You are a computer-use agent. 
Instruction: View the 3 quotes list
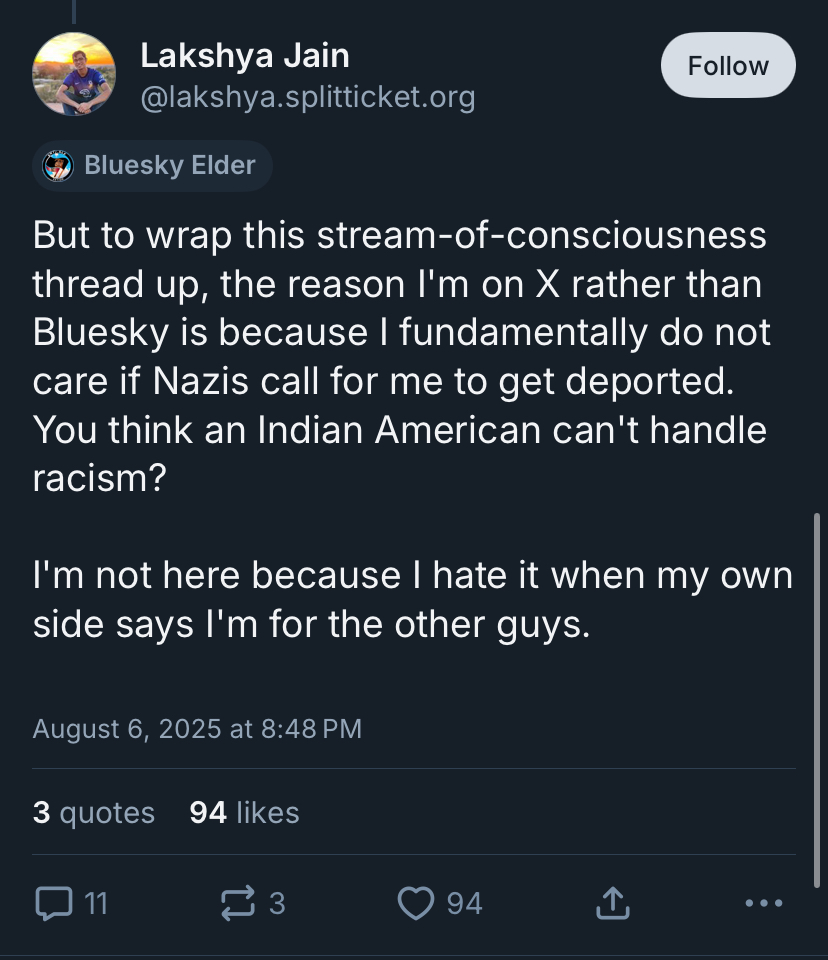(x=94, y=812)
